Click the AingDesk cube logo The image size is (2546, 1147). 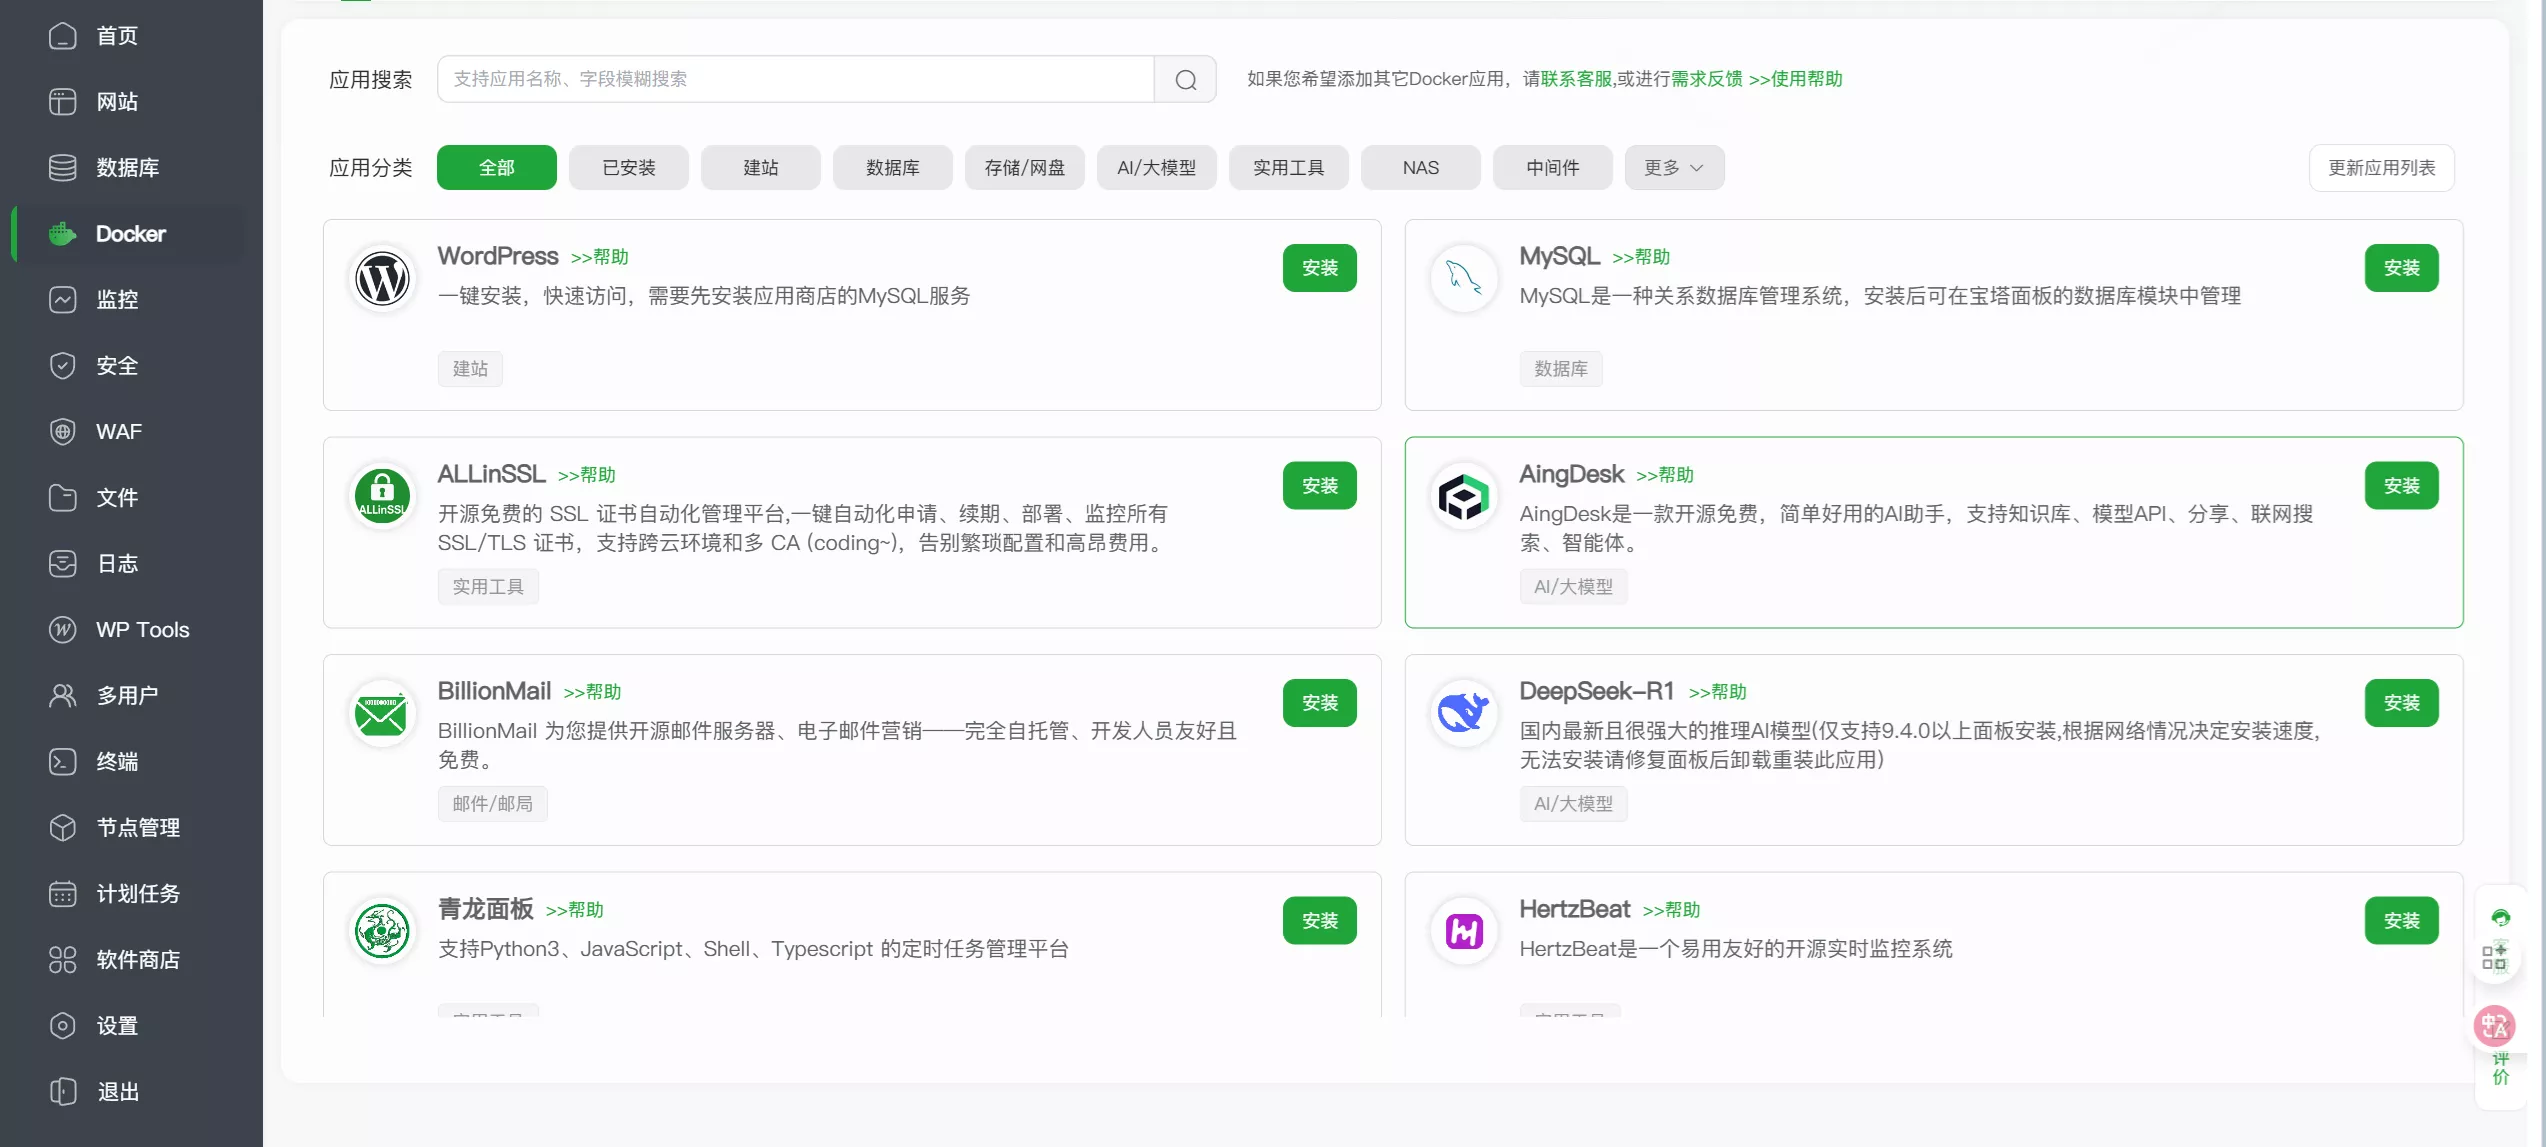[x=1463, y=496]
